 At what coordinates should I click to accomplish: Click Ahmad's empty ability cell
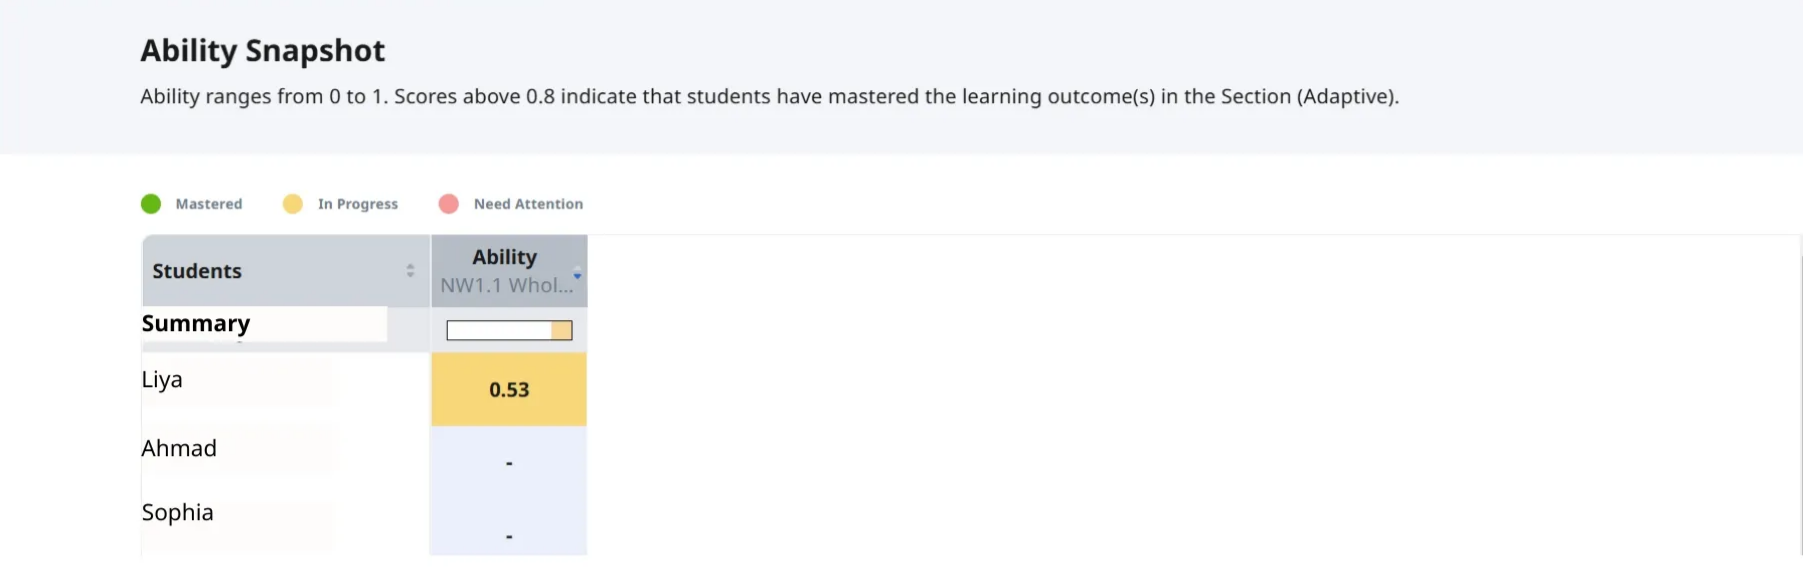tap(509, 462)
